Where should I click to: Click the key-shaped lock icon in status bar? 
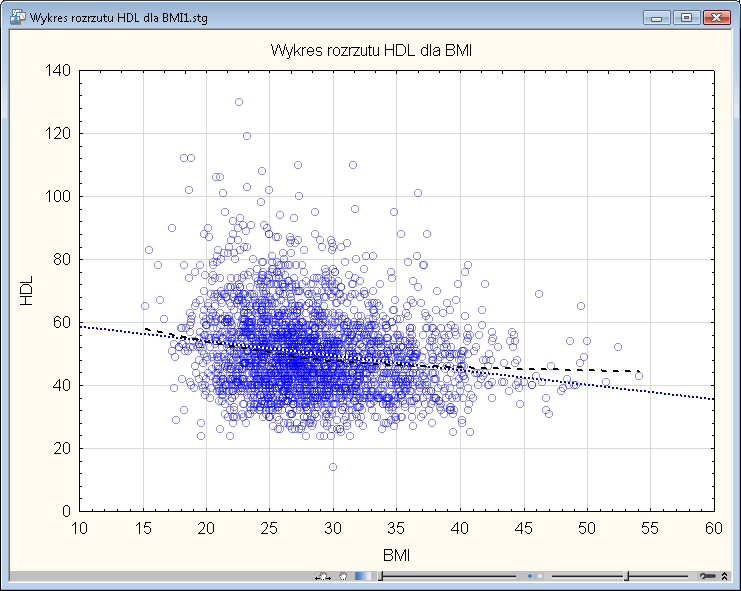[x=708, y=576]
